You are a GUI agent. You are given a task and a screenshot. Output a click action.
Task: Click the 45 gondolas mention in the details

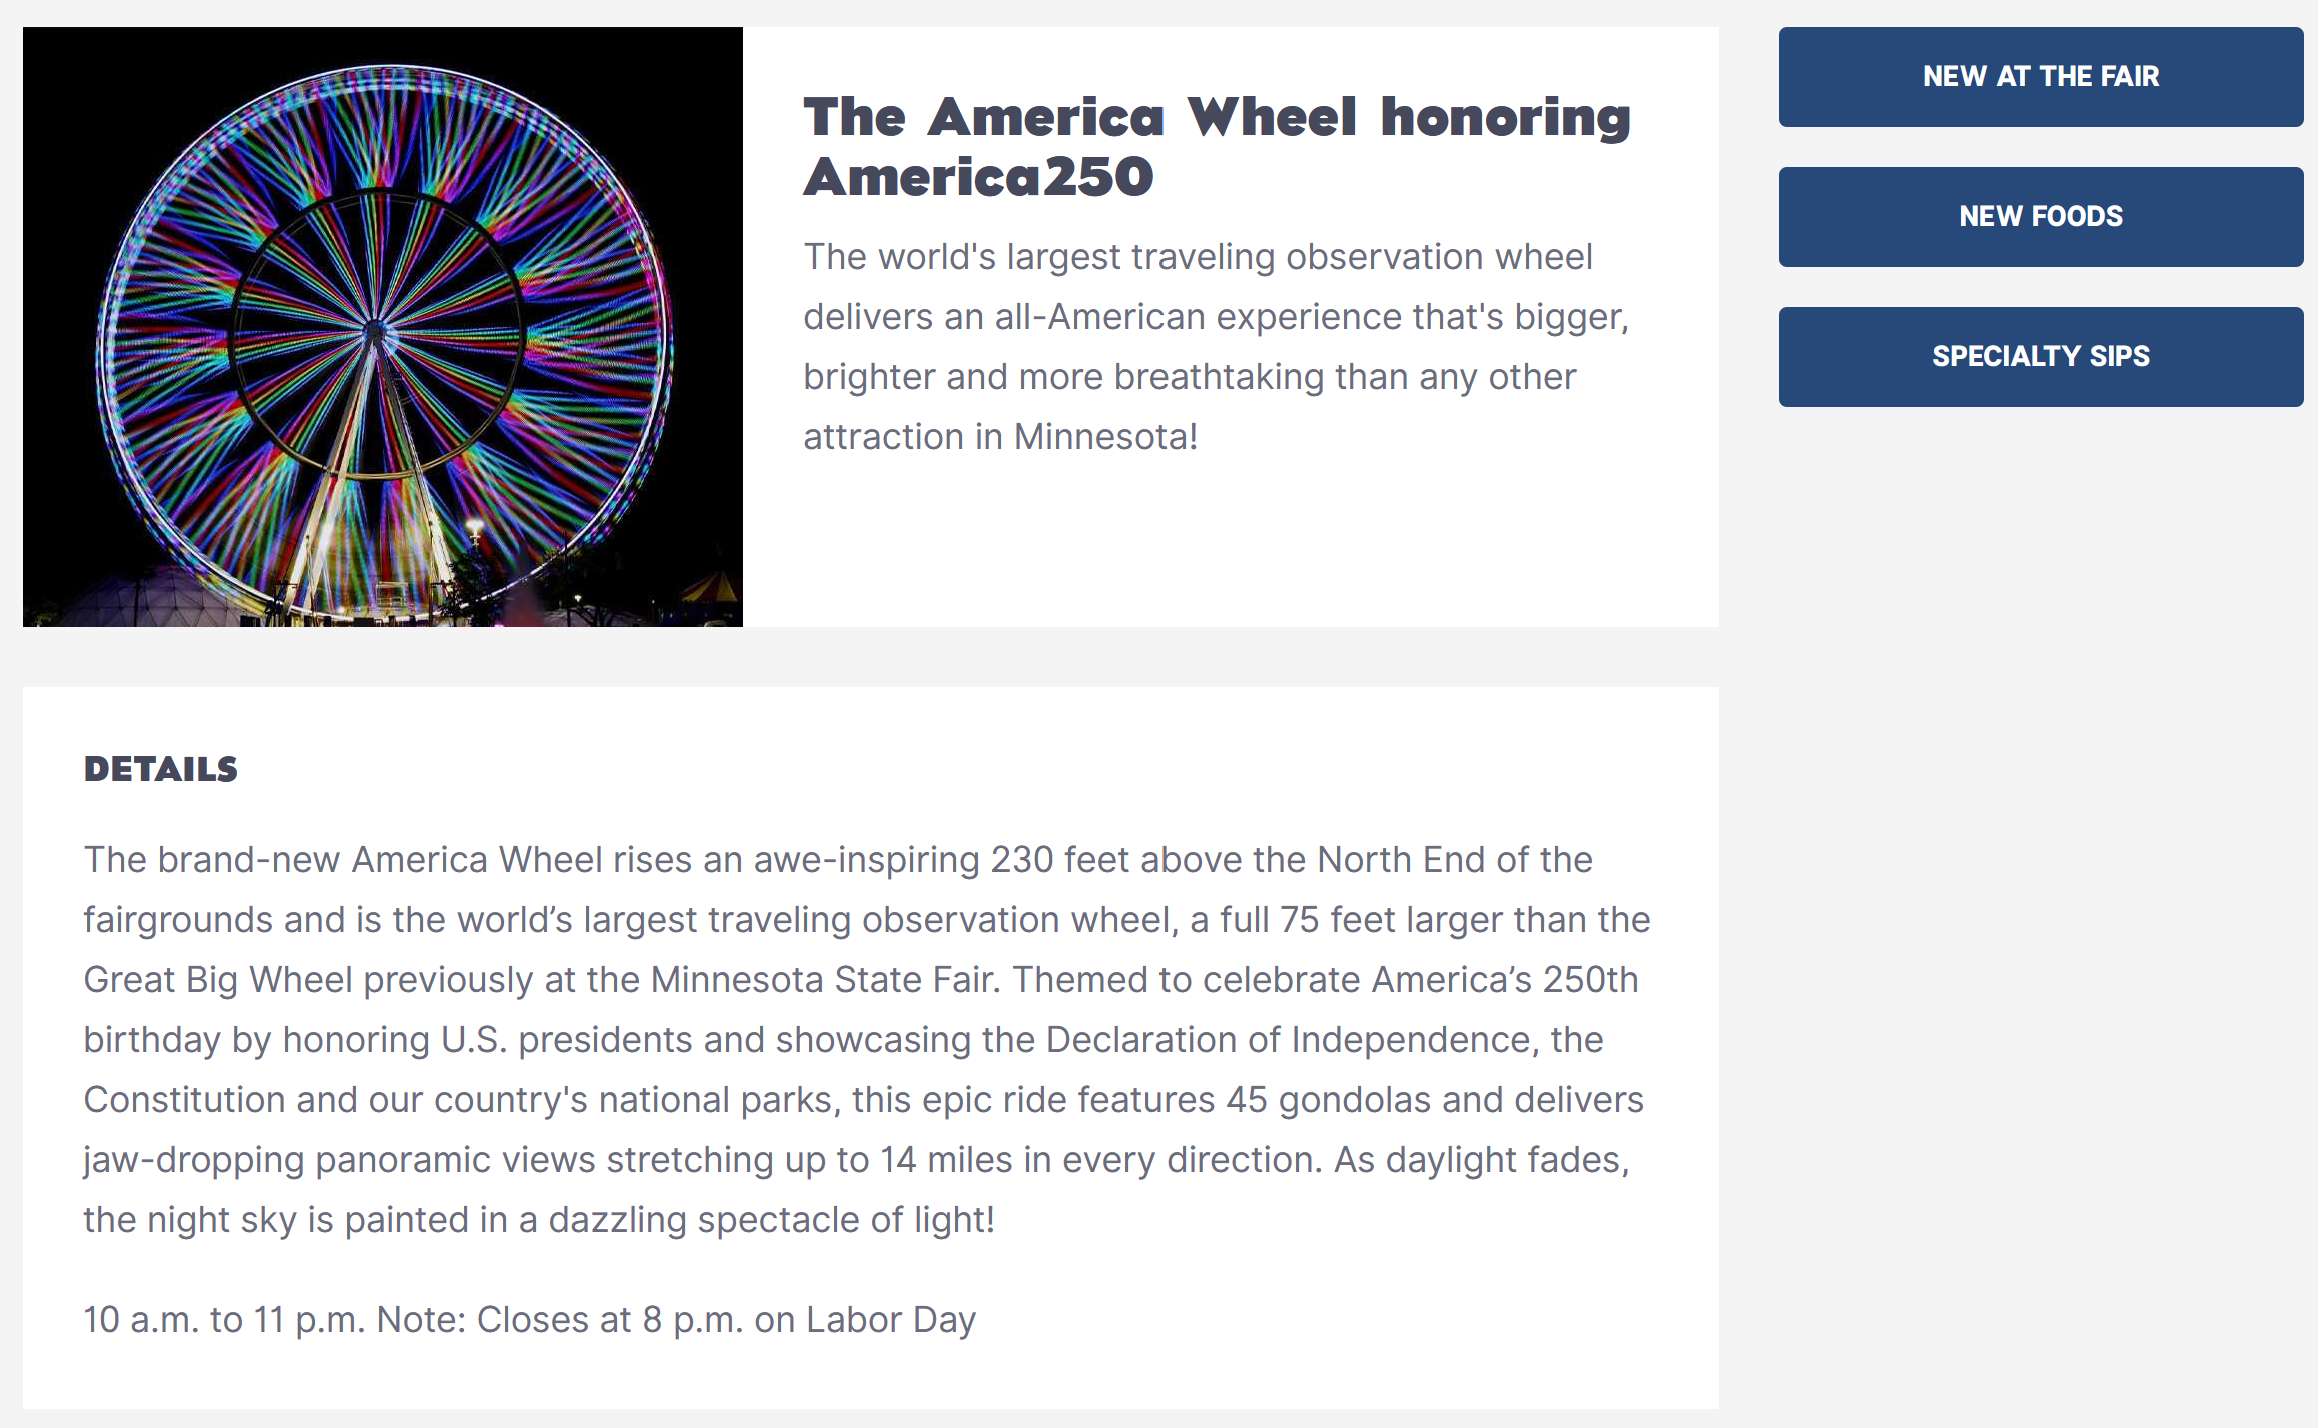coord(1329,1100)
